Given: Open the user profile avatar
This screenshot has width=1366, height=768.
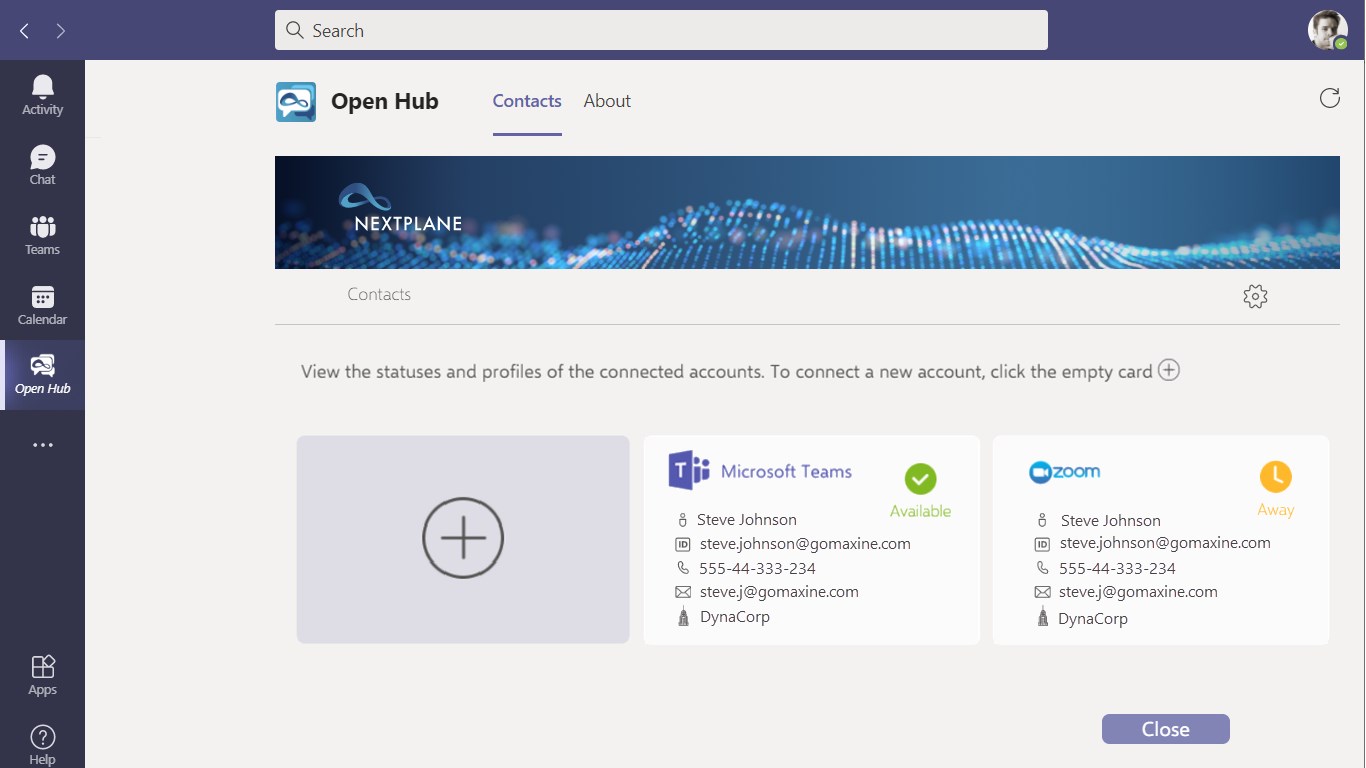Looking at the screenshot, I should coord(1327,30).
